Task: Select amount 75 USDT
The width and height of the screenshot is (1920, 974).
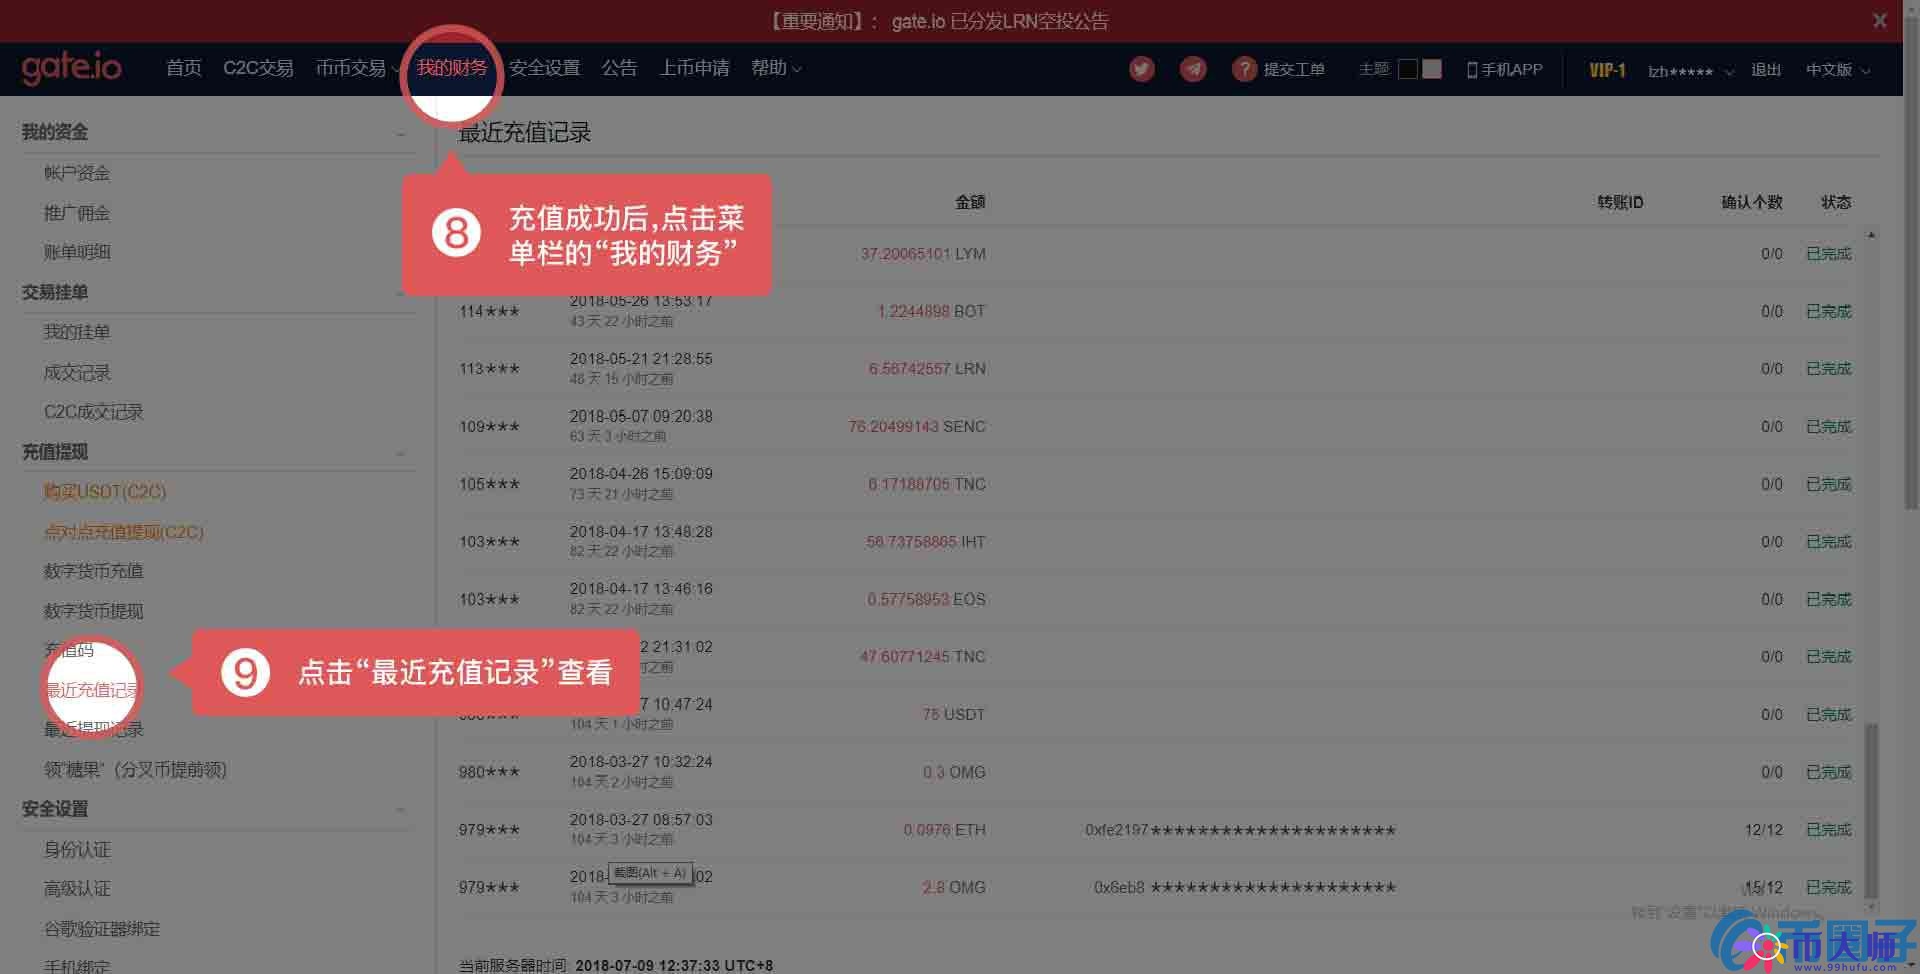Action: point(954,715)
